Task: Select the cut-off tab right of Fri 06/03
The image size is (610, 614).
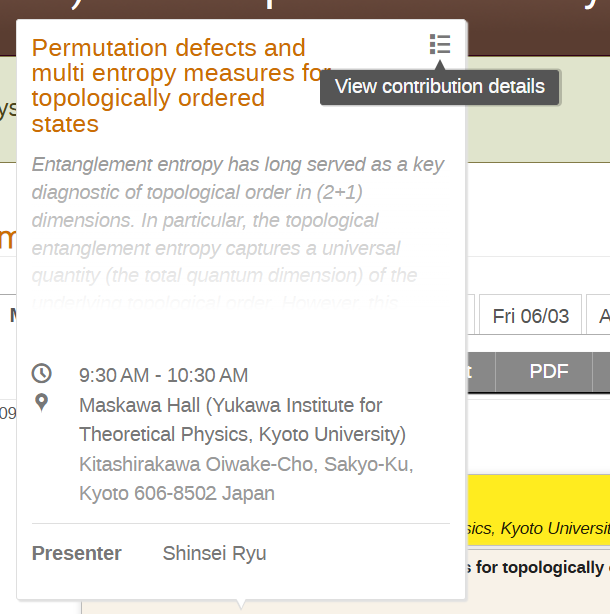Action: pyautogui.click(x=600, y=316)
